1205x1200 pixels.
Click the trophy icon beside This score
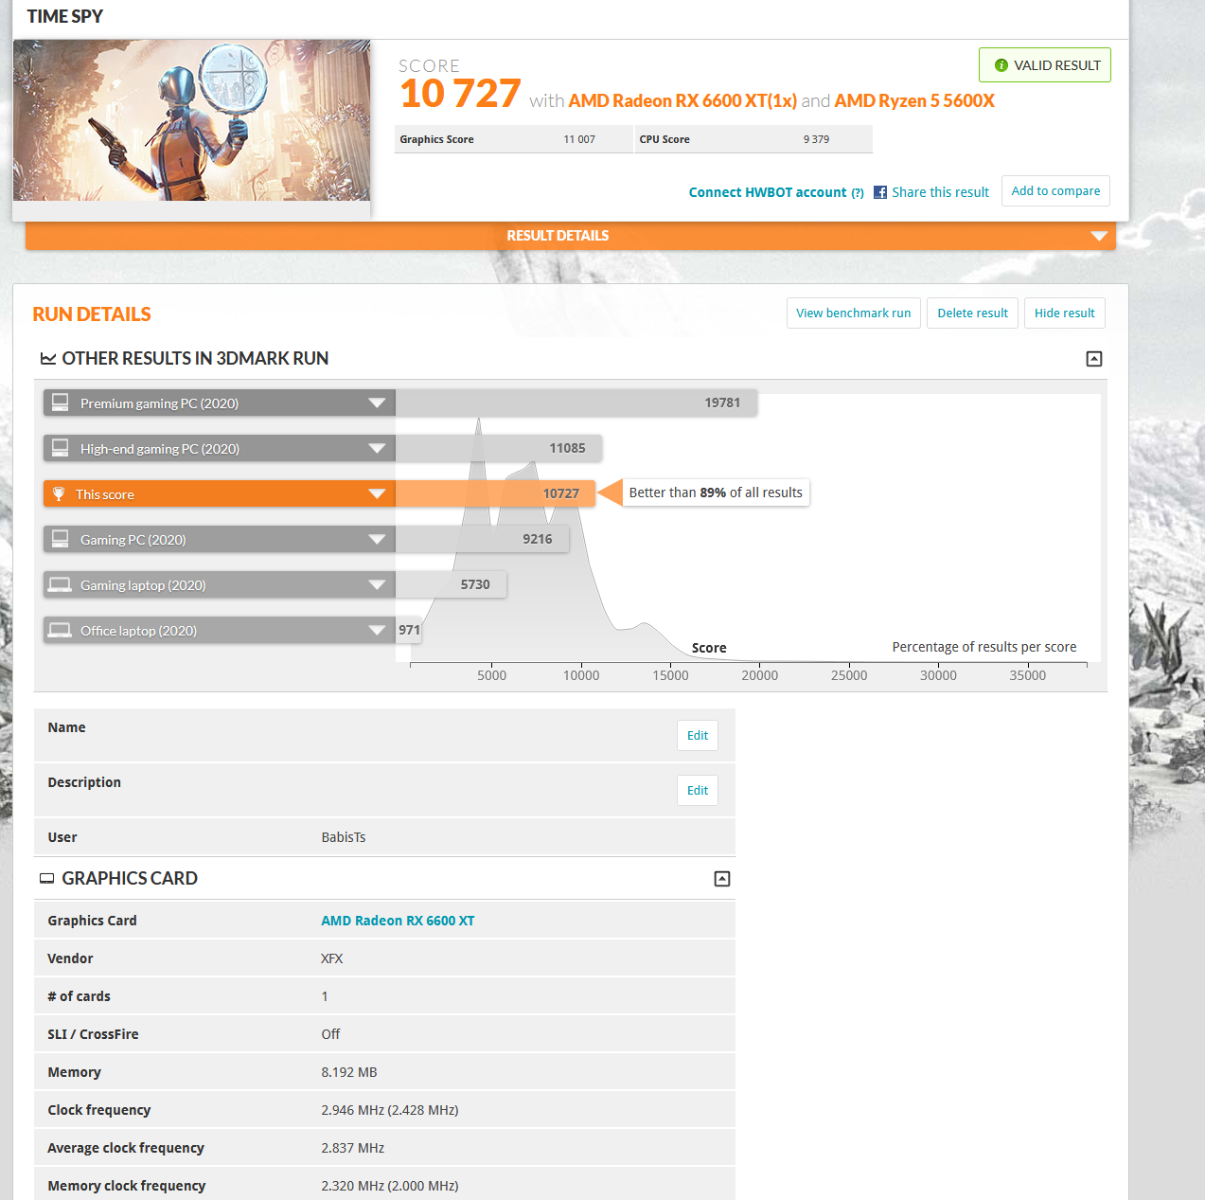pyautogui.click(x=59, y=494)
